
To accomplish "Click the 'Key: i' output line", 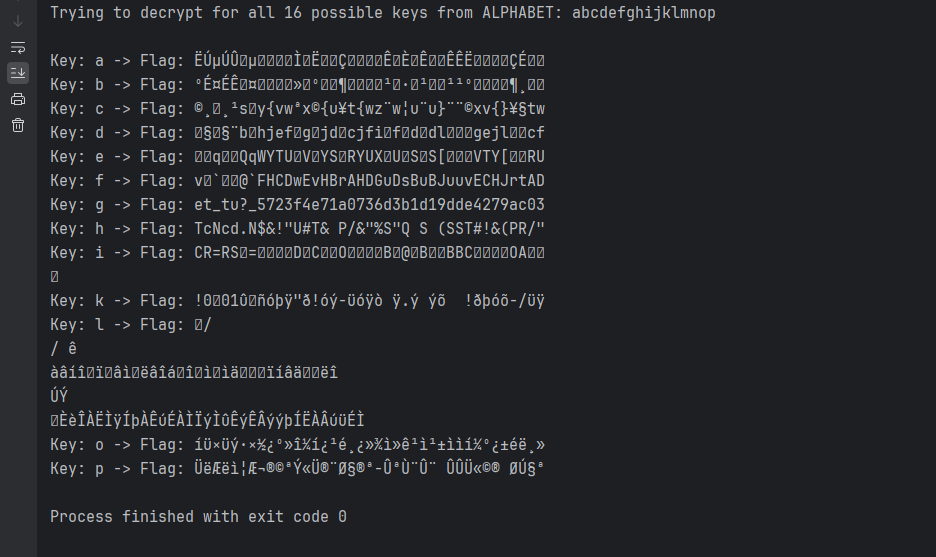I will [297, 253].
